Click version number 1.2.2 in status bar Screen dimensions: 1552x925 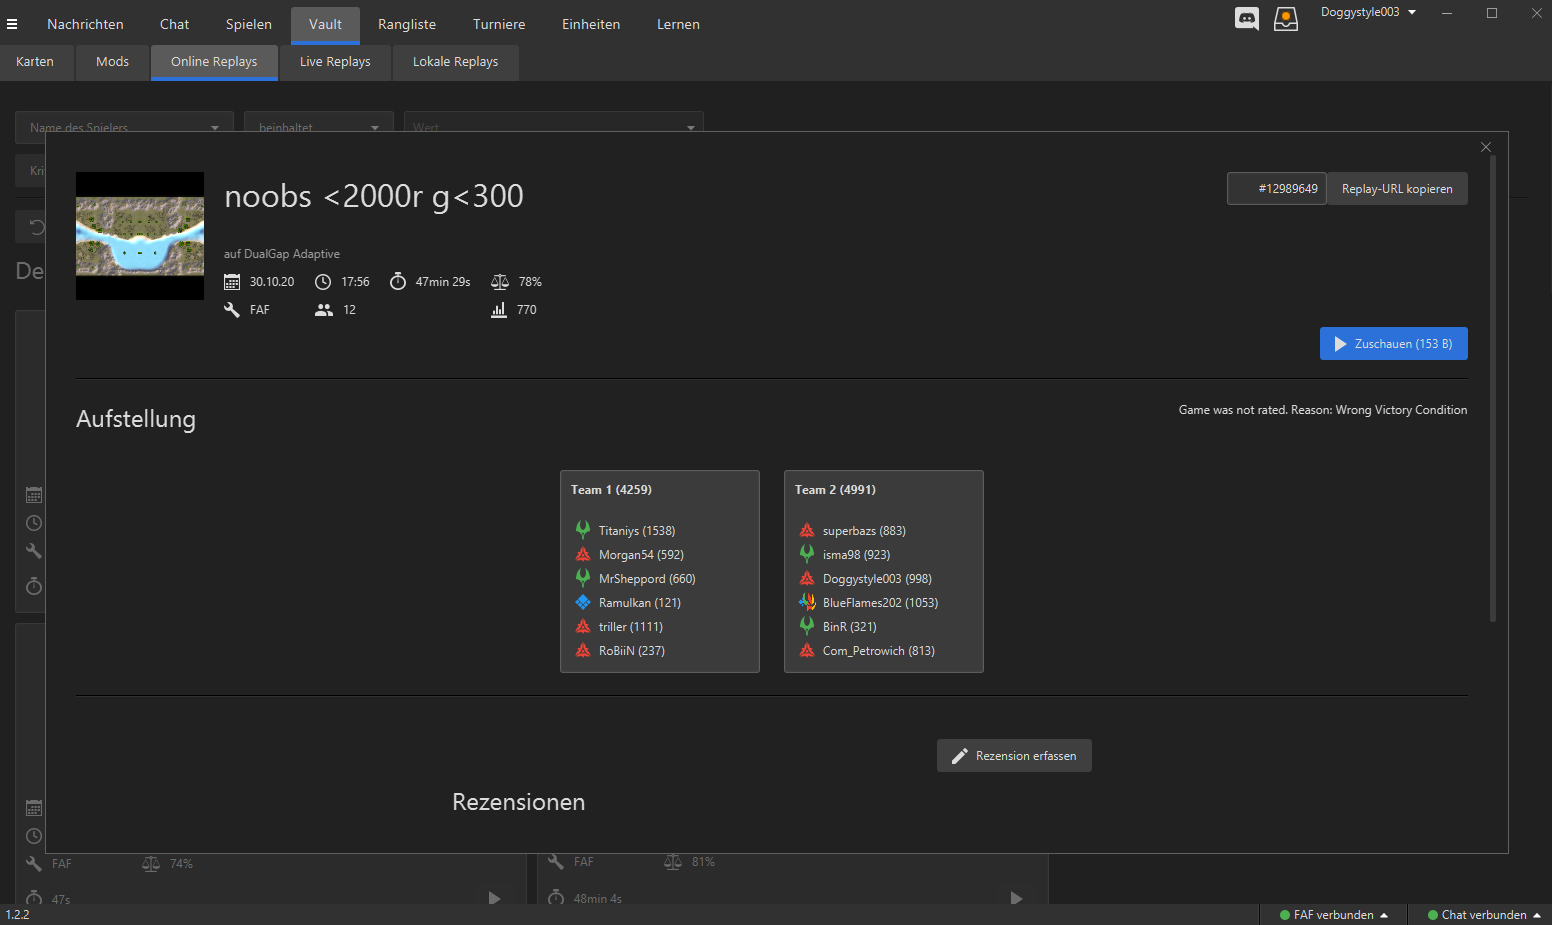18,915
